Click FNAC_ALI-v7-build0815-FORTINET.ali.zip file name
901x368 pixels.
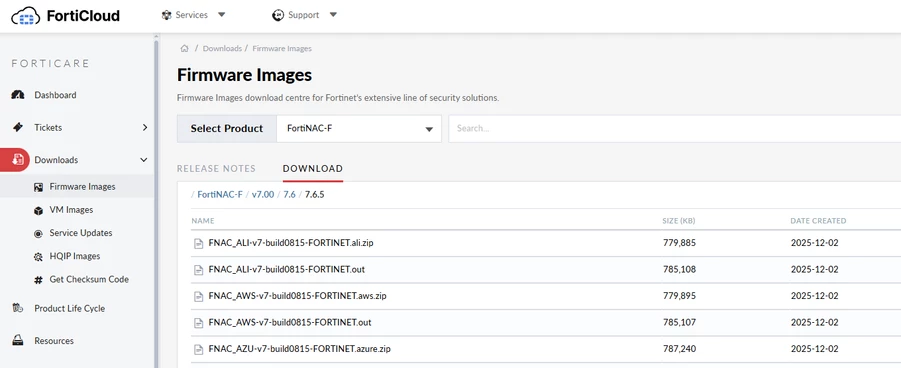click(291, 243)
